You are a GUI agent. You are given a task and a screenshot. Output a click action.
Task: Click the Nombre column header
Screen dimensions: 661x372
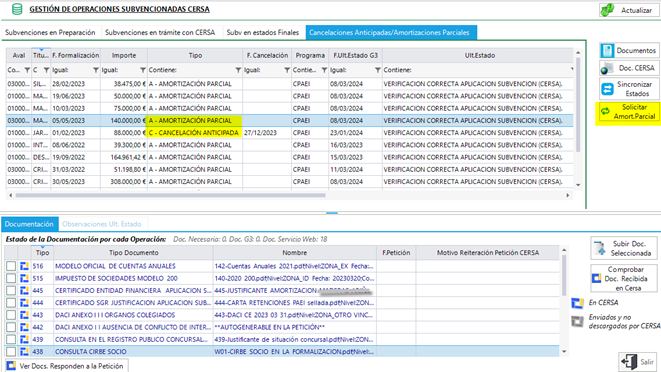[295, 253]
